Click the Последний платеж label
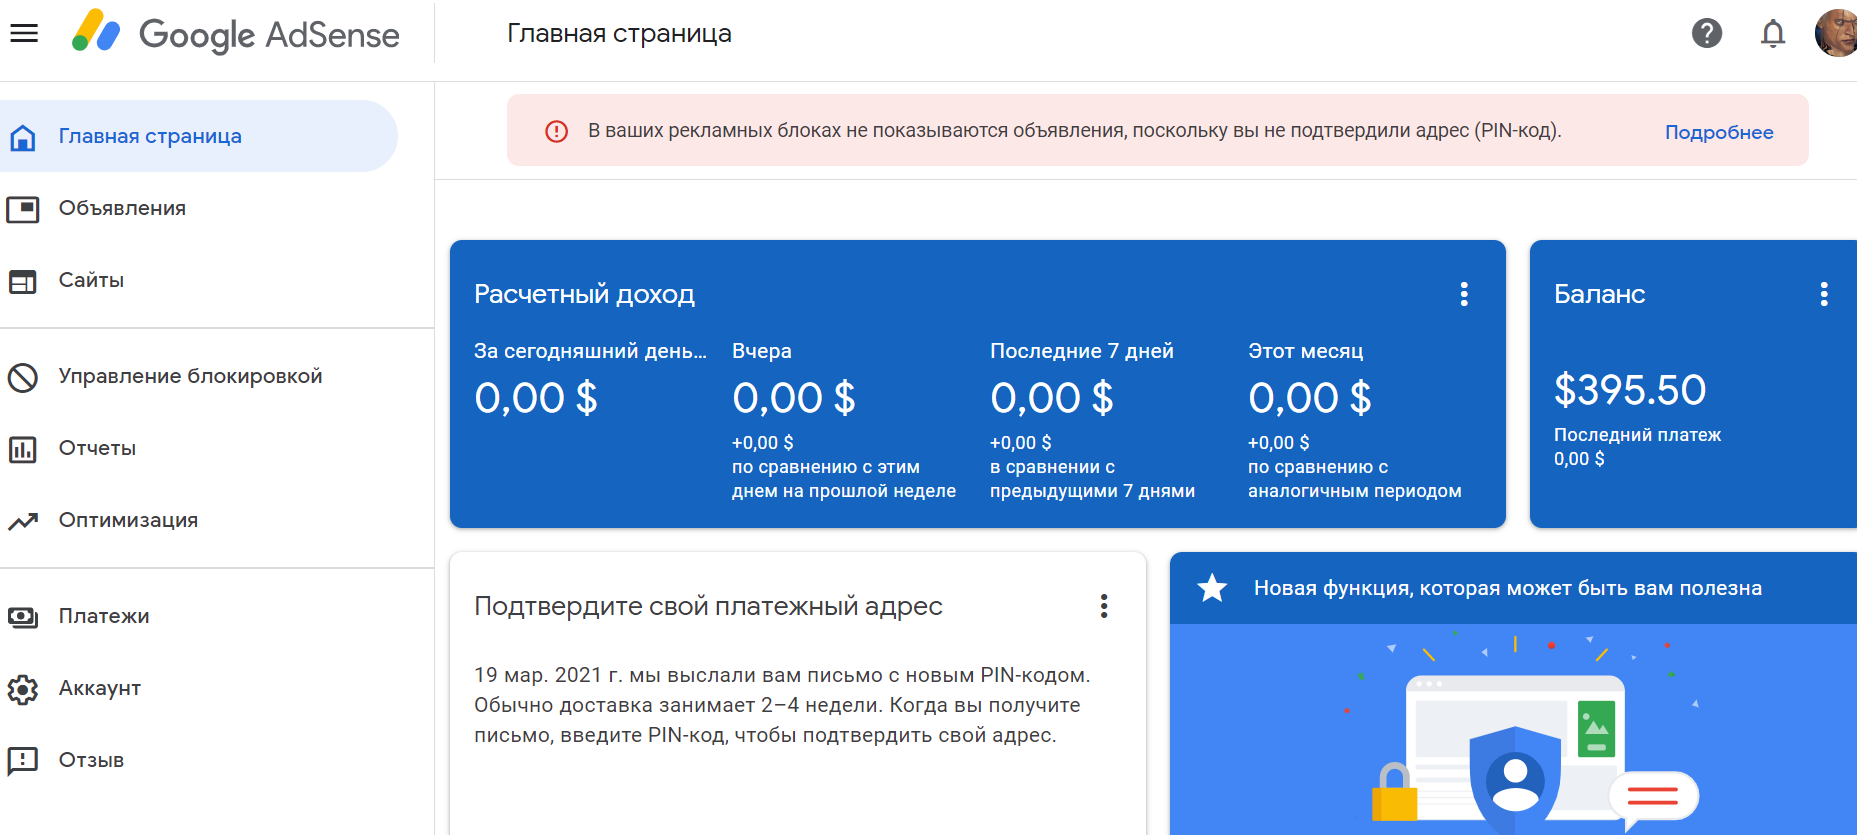This screenshot has height=835, width=1857. click(1637, 435)
